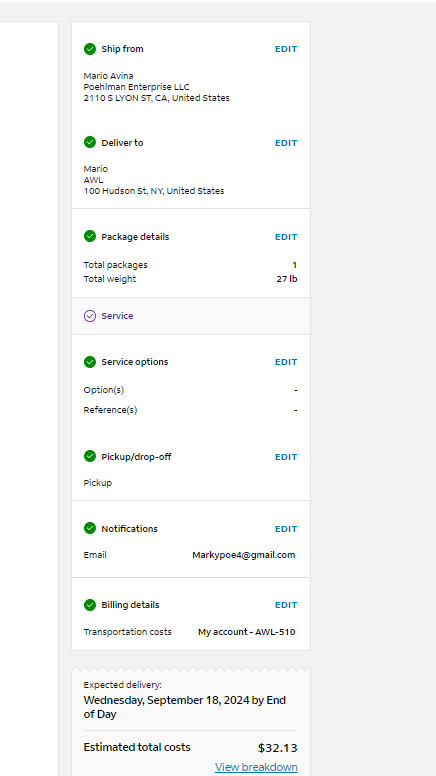Click the My account - AWL-510 billing value
Screen dimensions: 436x776
(x=246, y=632)
